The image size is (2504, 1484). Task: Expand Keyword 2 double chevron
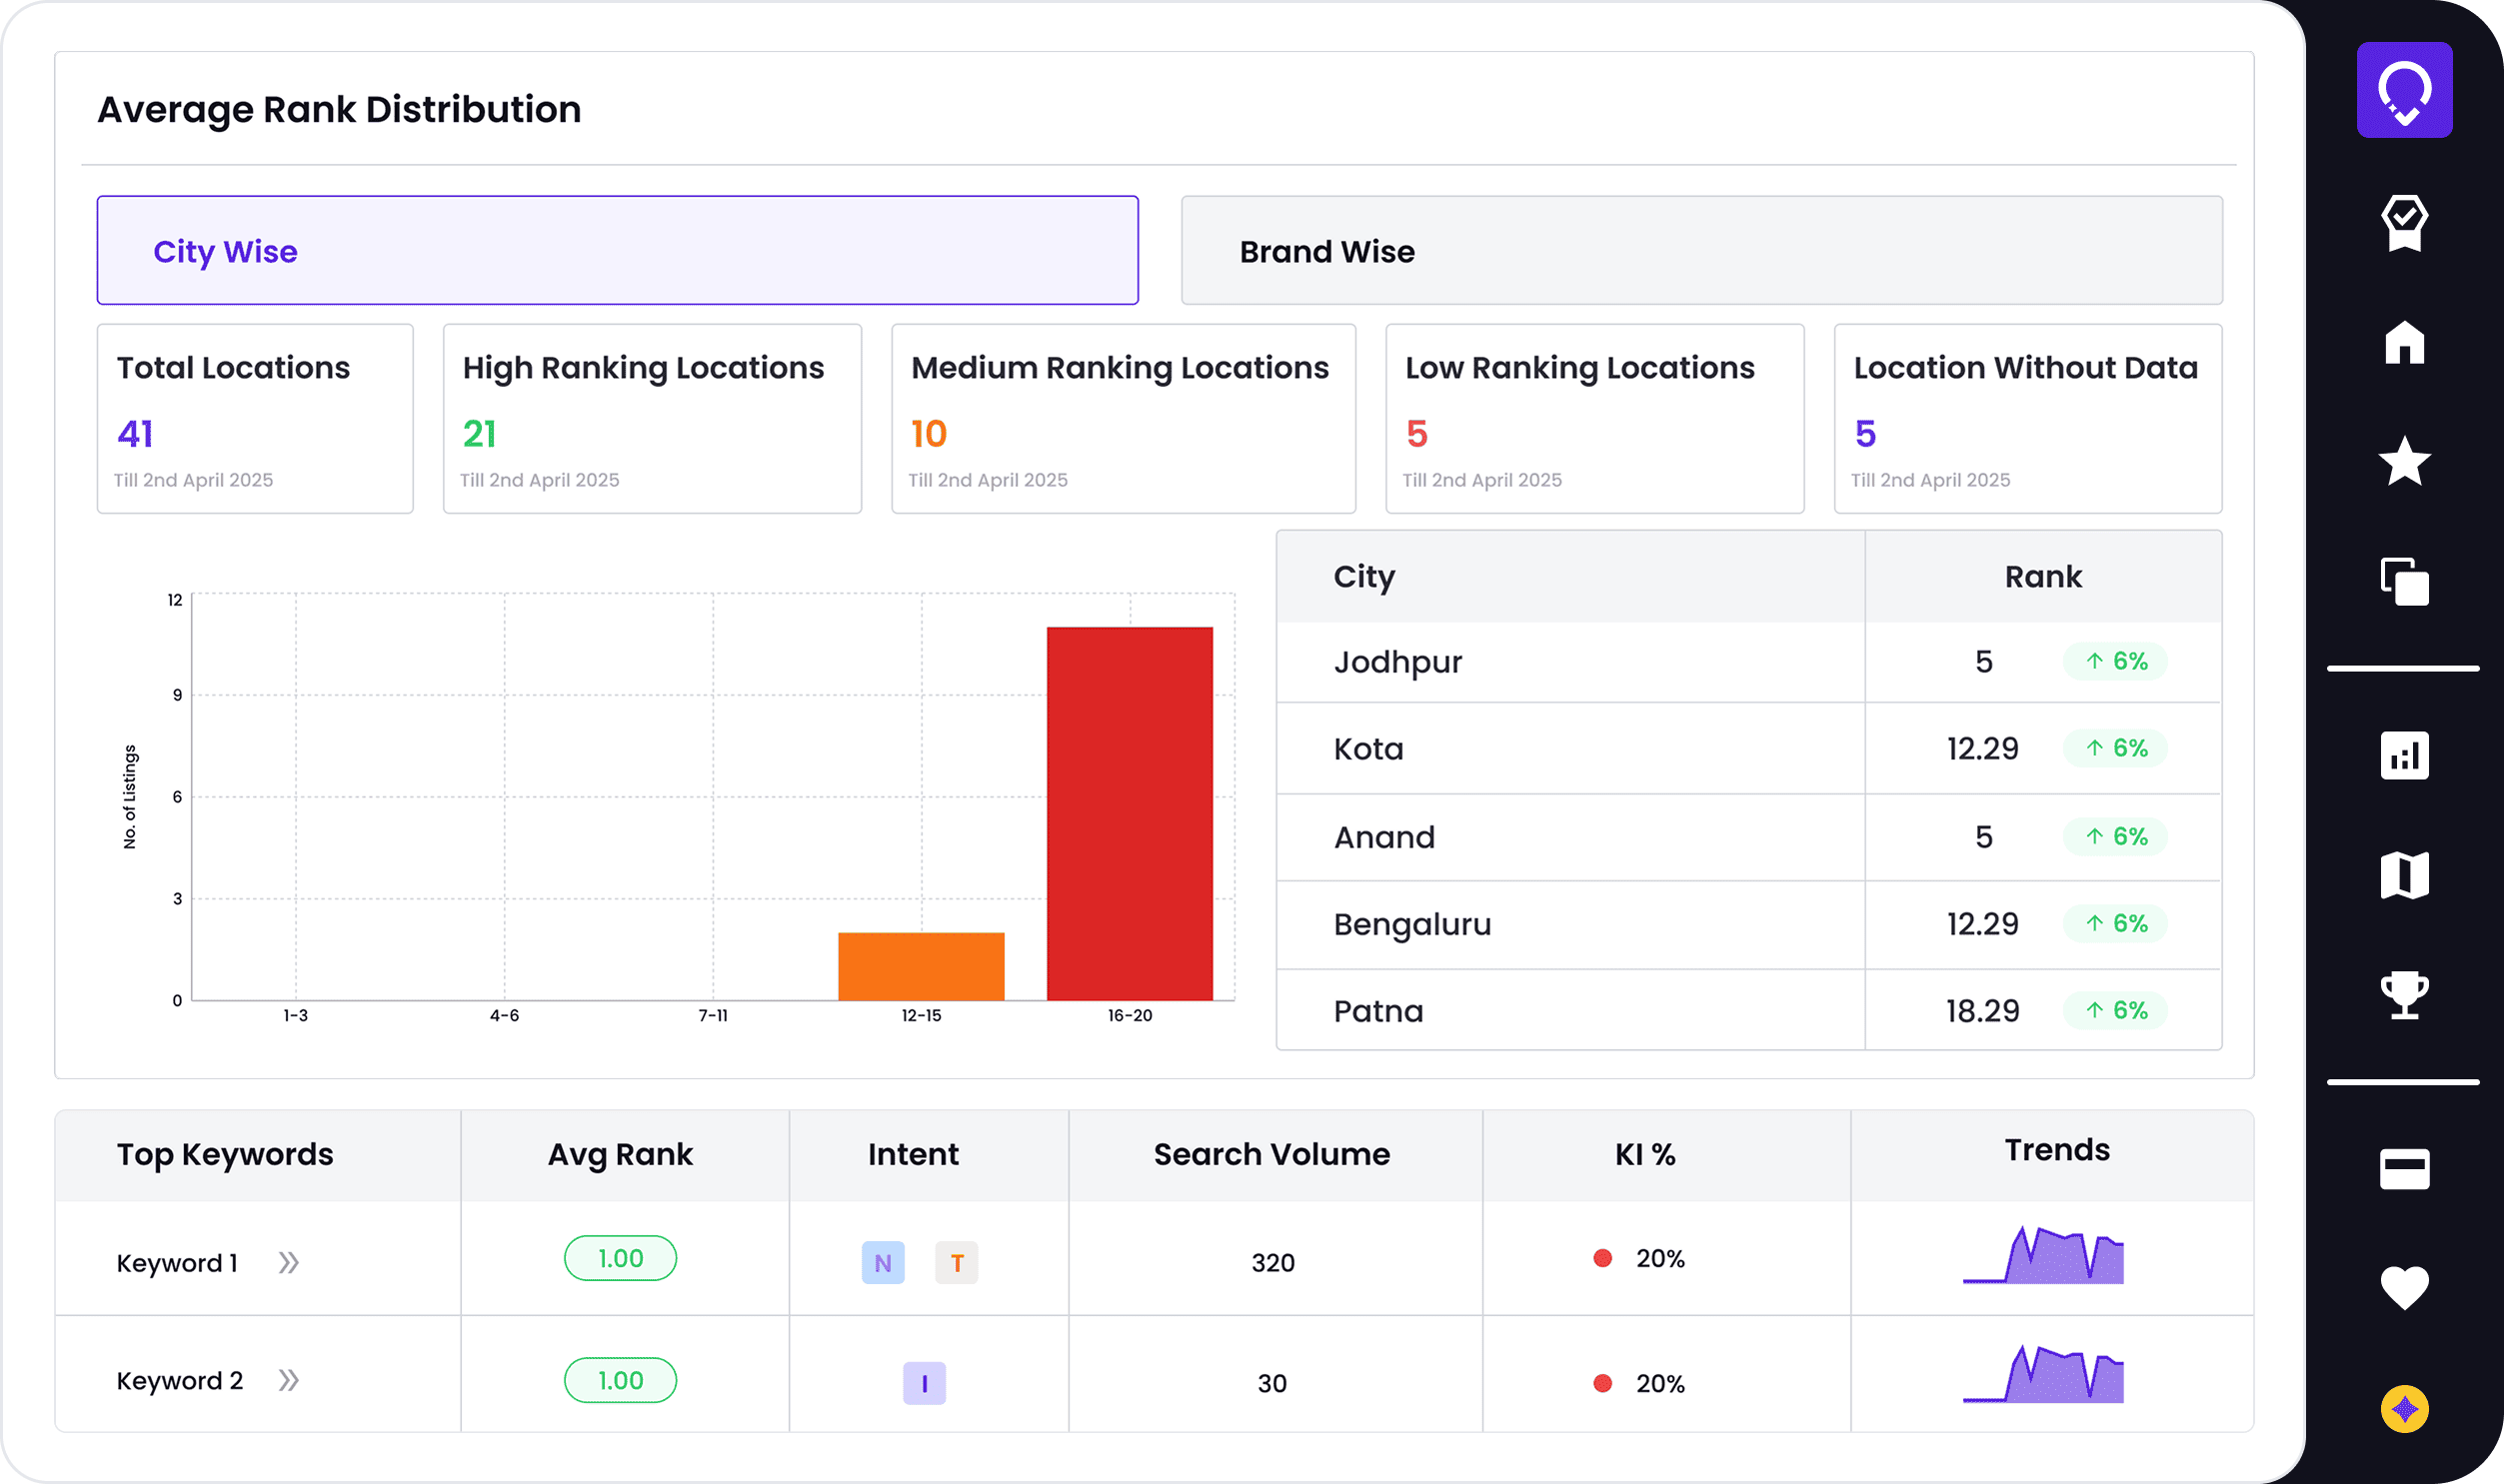pos(288,1381)
